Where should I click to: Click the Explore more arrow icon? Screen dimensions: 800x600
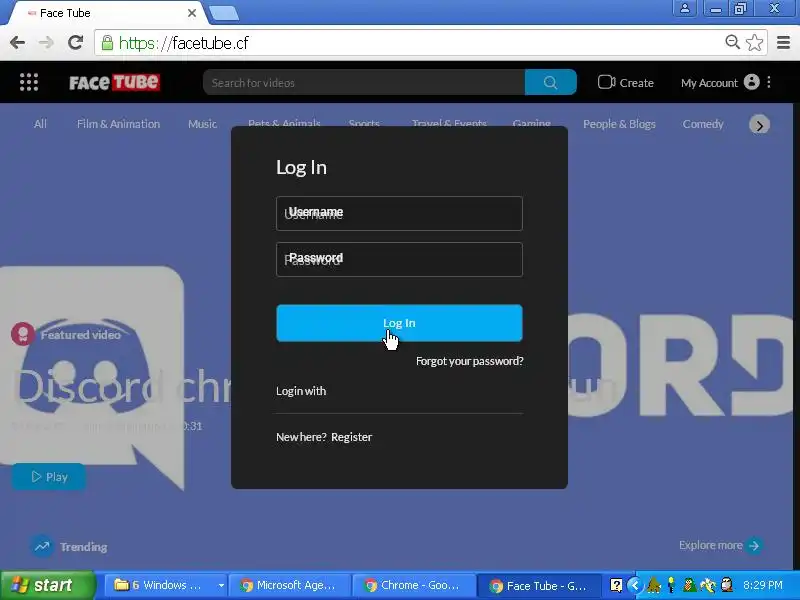tap(754, 545)
